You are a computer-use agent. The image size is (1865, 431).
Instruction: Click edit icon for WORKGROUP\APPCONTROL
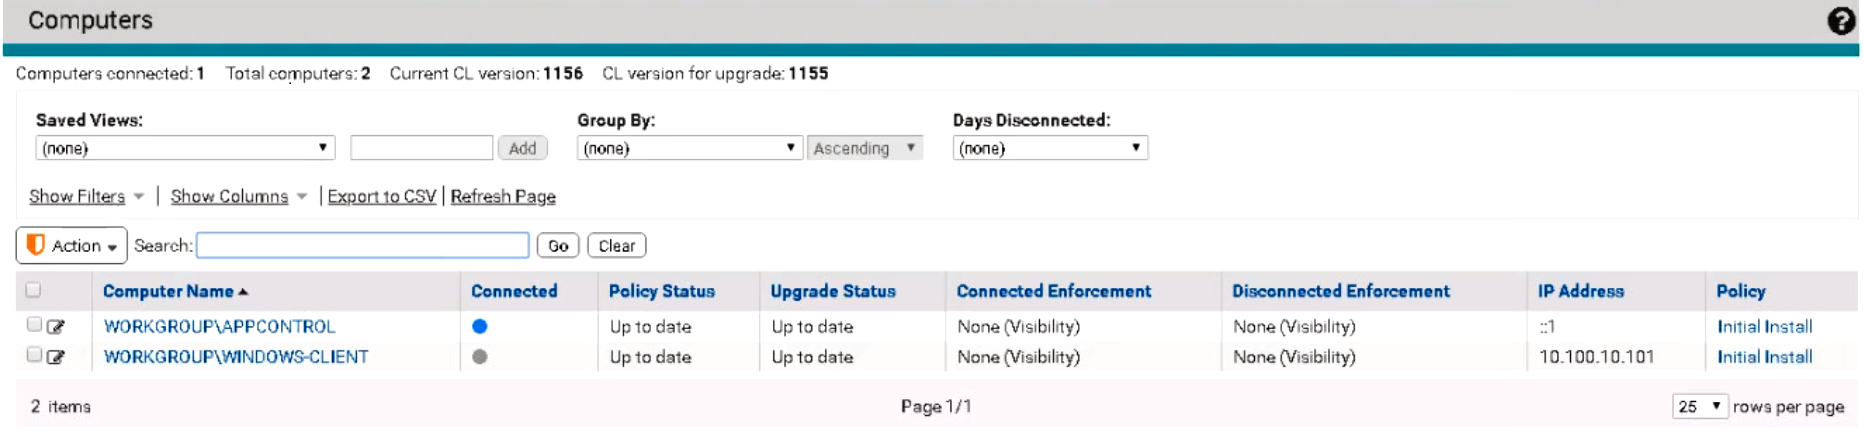click(56, 327)
